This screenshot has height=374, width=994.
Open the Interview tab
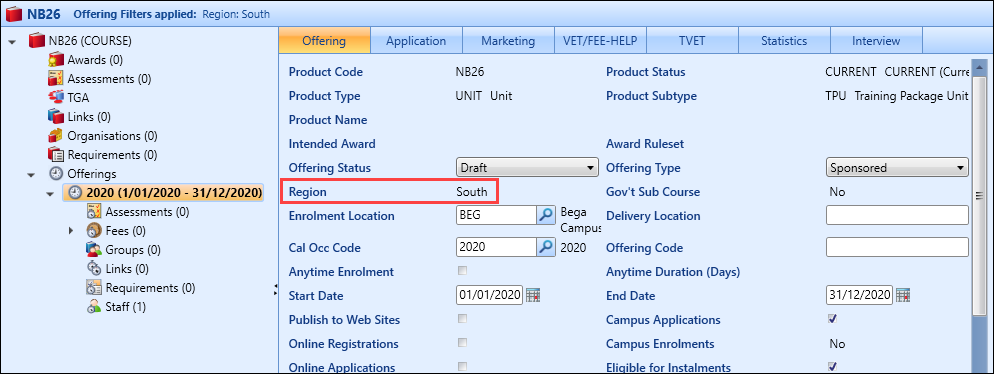(x=875, y=41)
